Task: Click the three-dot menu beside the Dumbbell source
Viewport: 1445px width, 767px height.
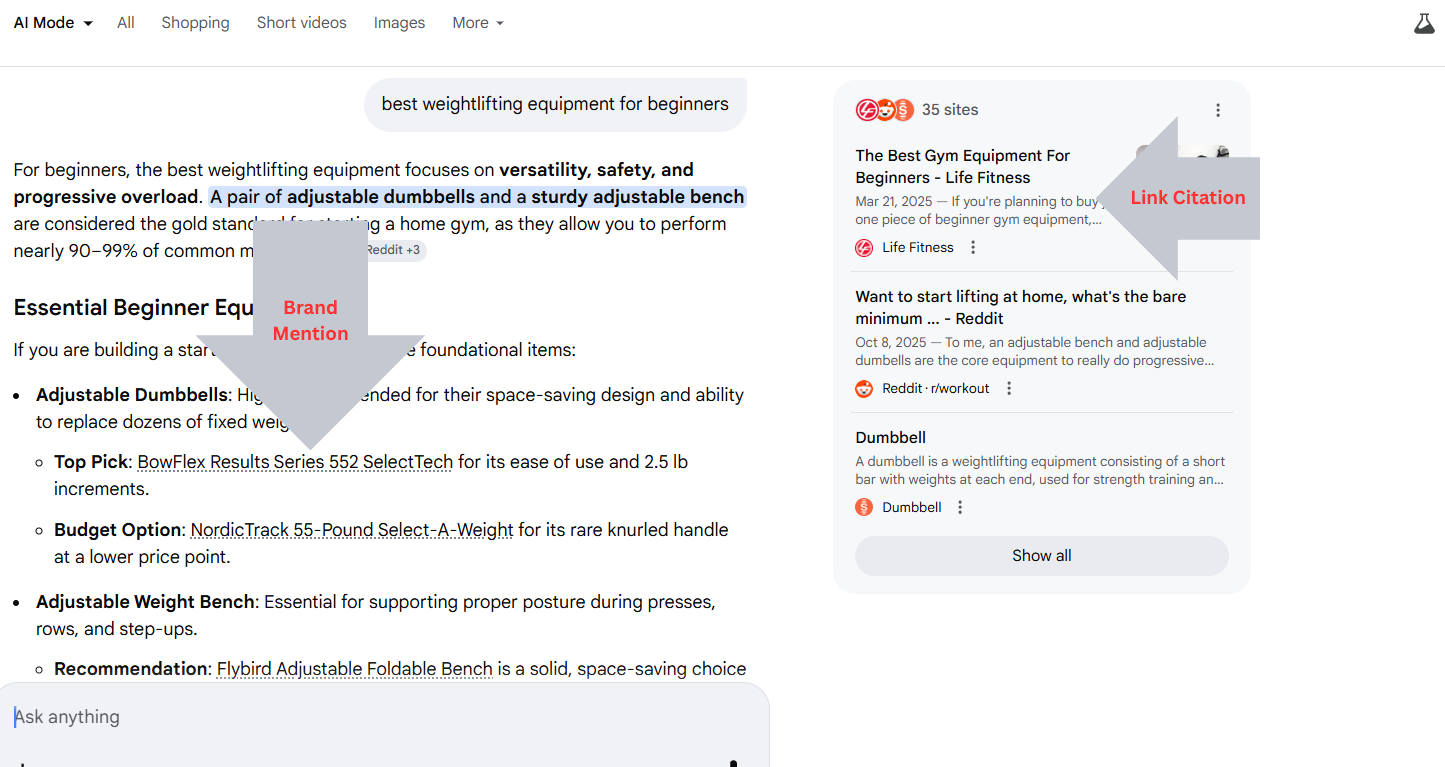Action: [x=960, y=507]
